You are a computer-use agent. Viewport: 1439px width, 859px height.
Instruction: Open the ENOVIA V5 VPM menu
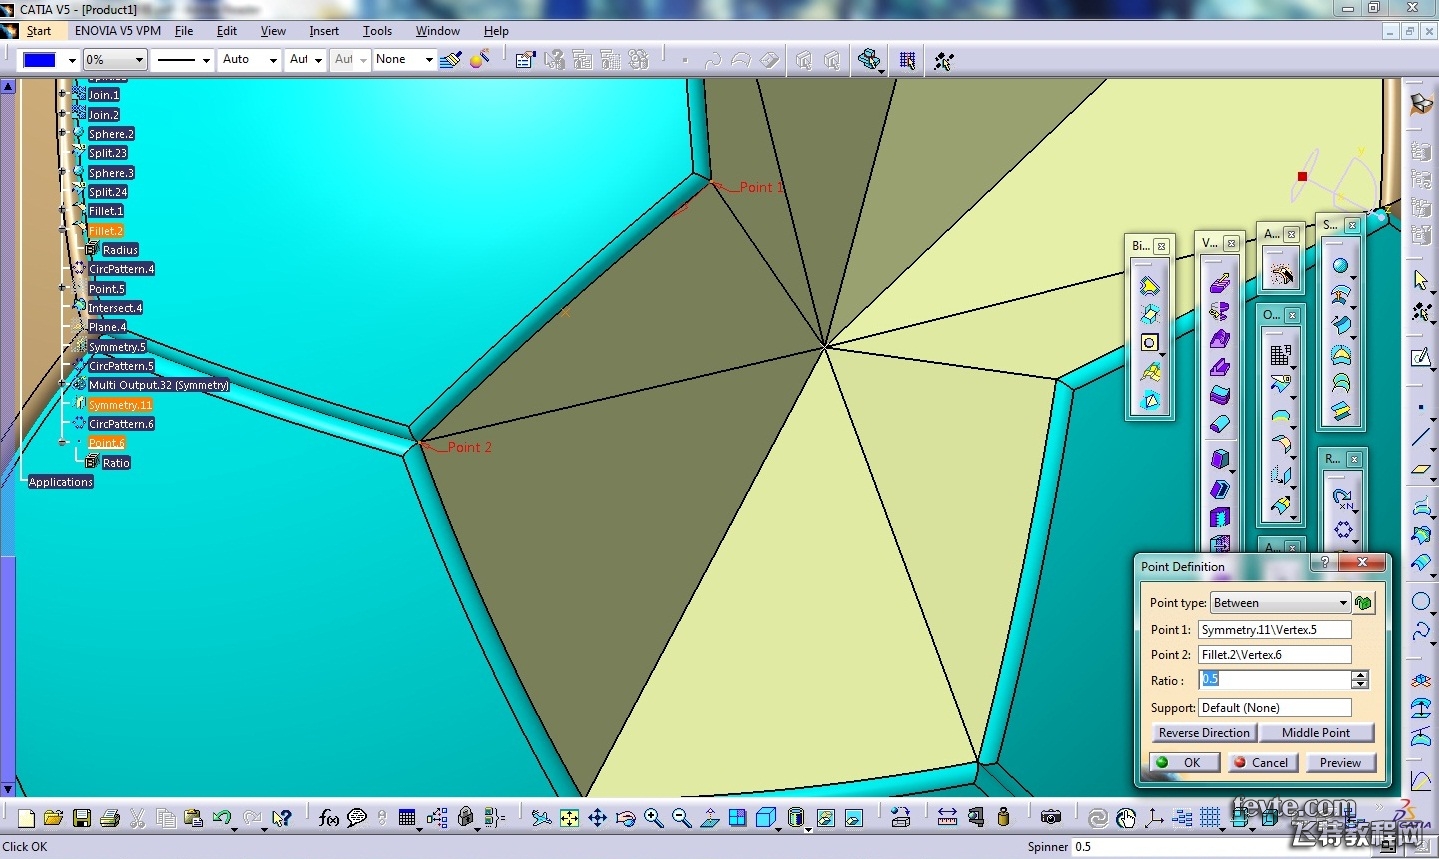[117, 31]
